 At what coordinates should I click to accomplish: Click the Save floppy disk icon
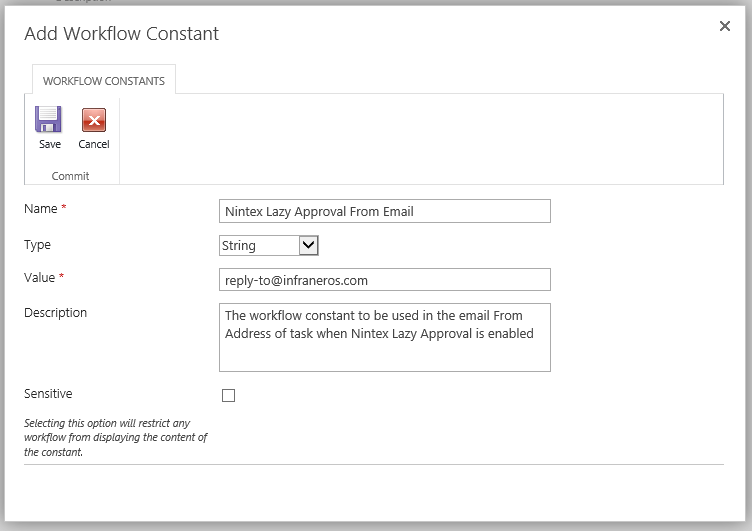[x=48, y=119]
